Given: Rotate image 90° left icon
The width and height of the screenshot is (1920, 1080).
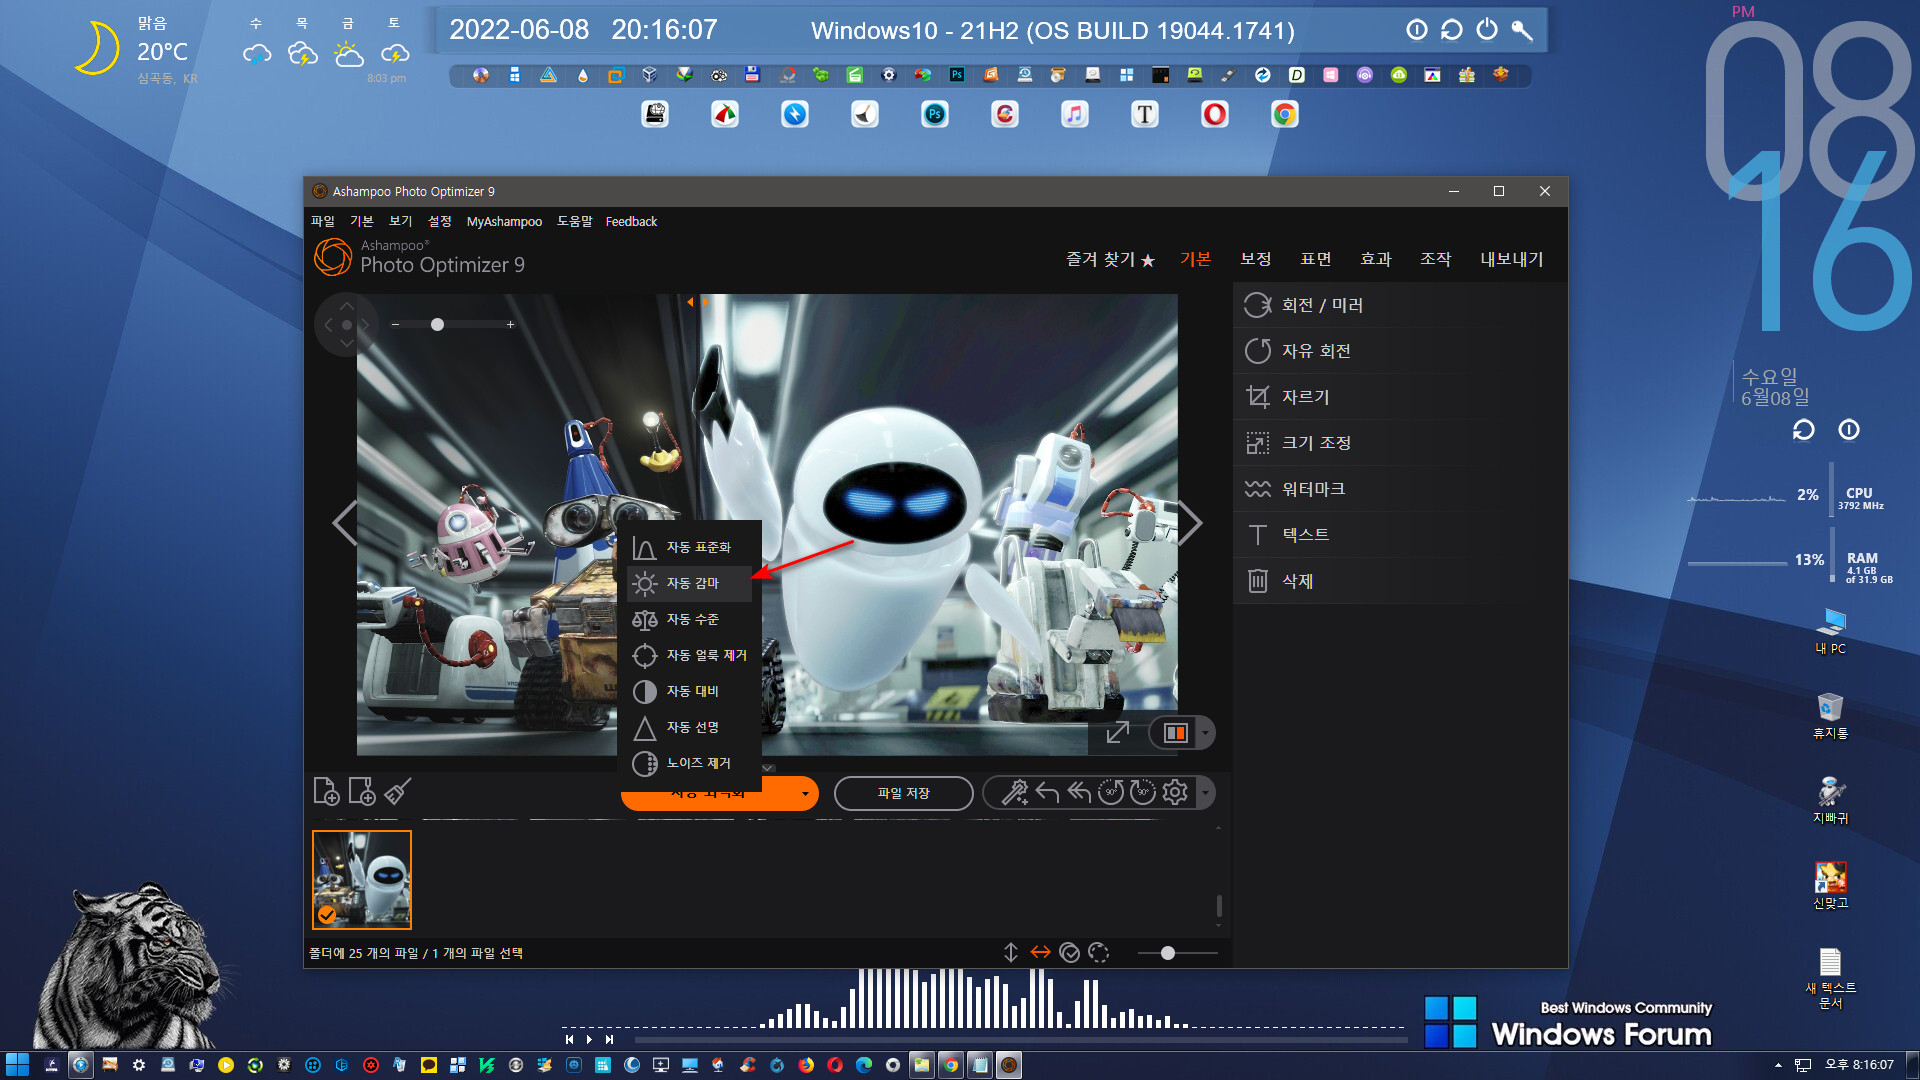Looking at the screenshot, I should [1111, 793].
